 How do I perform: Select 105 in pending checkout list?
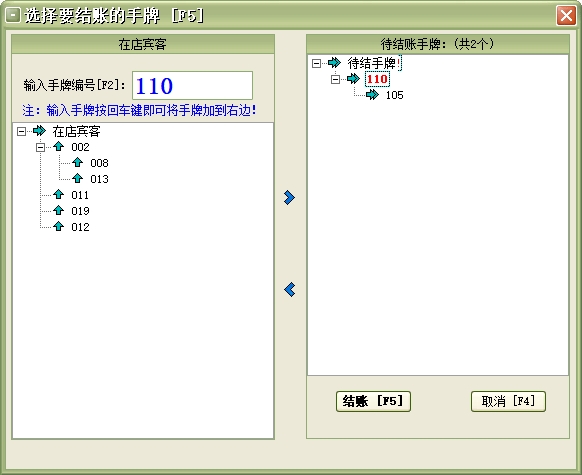pyautogui.click(x=395, y=95)
